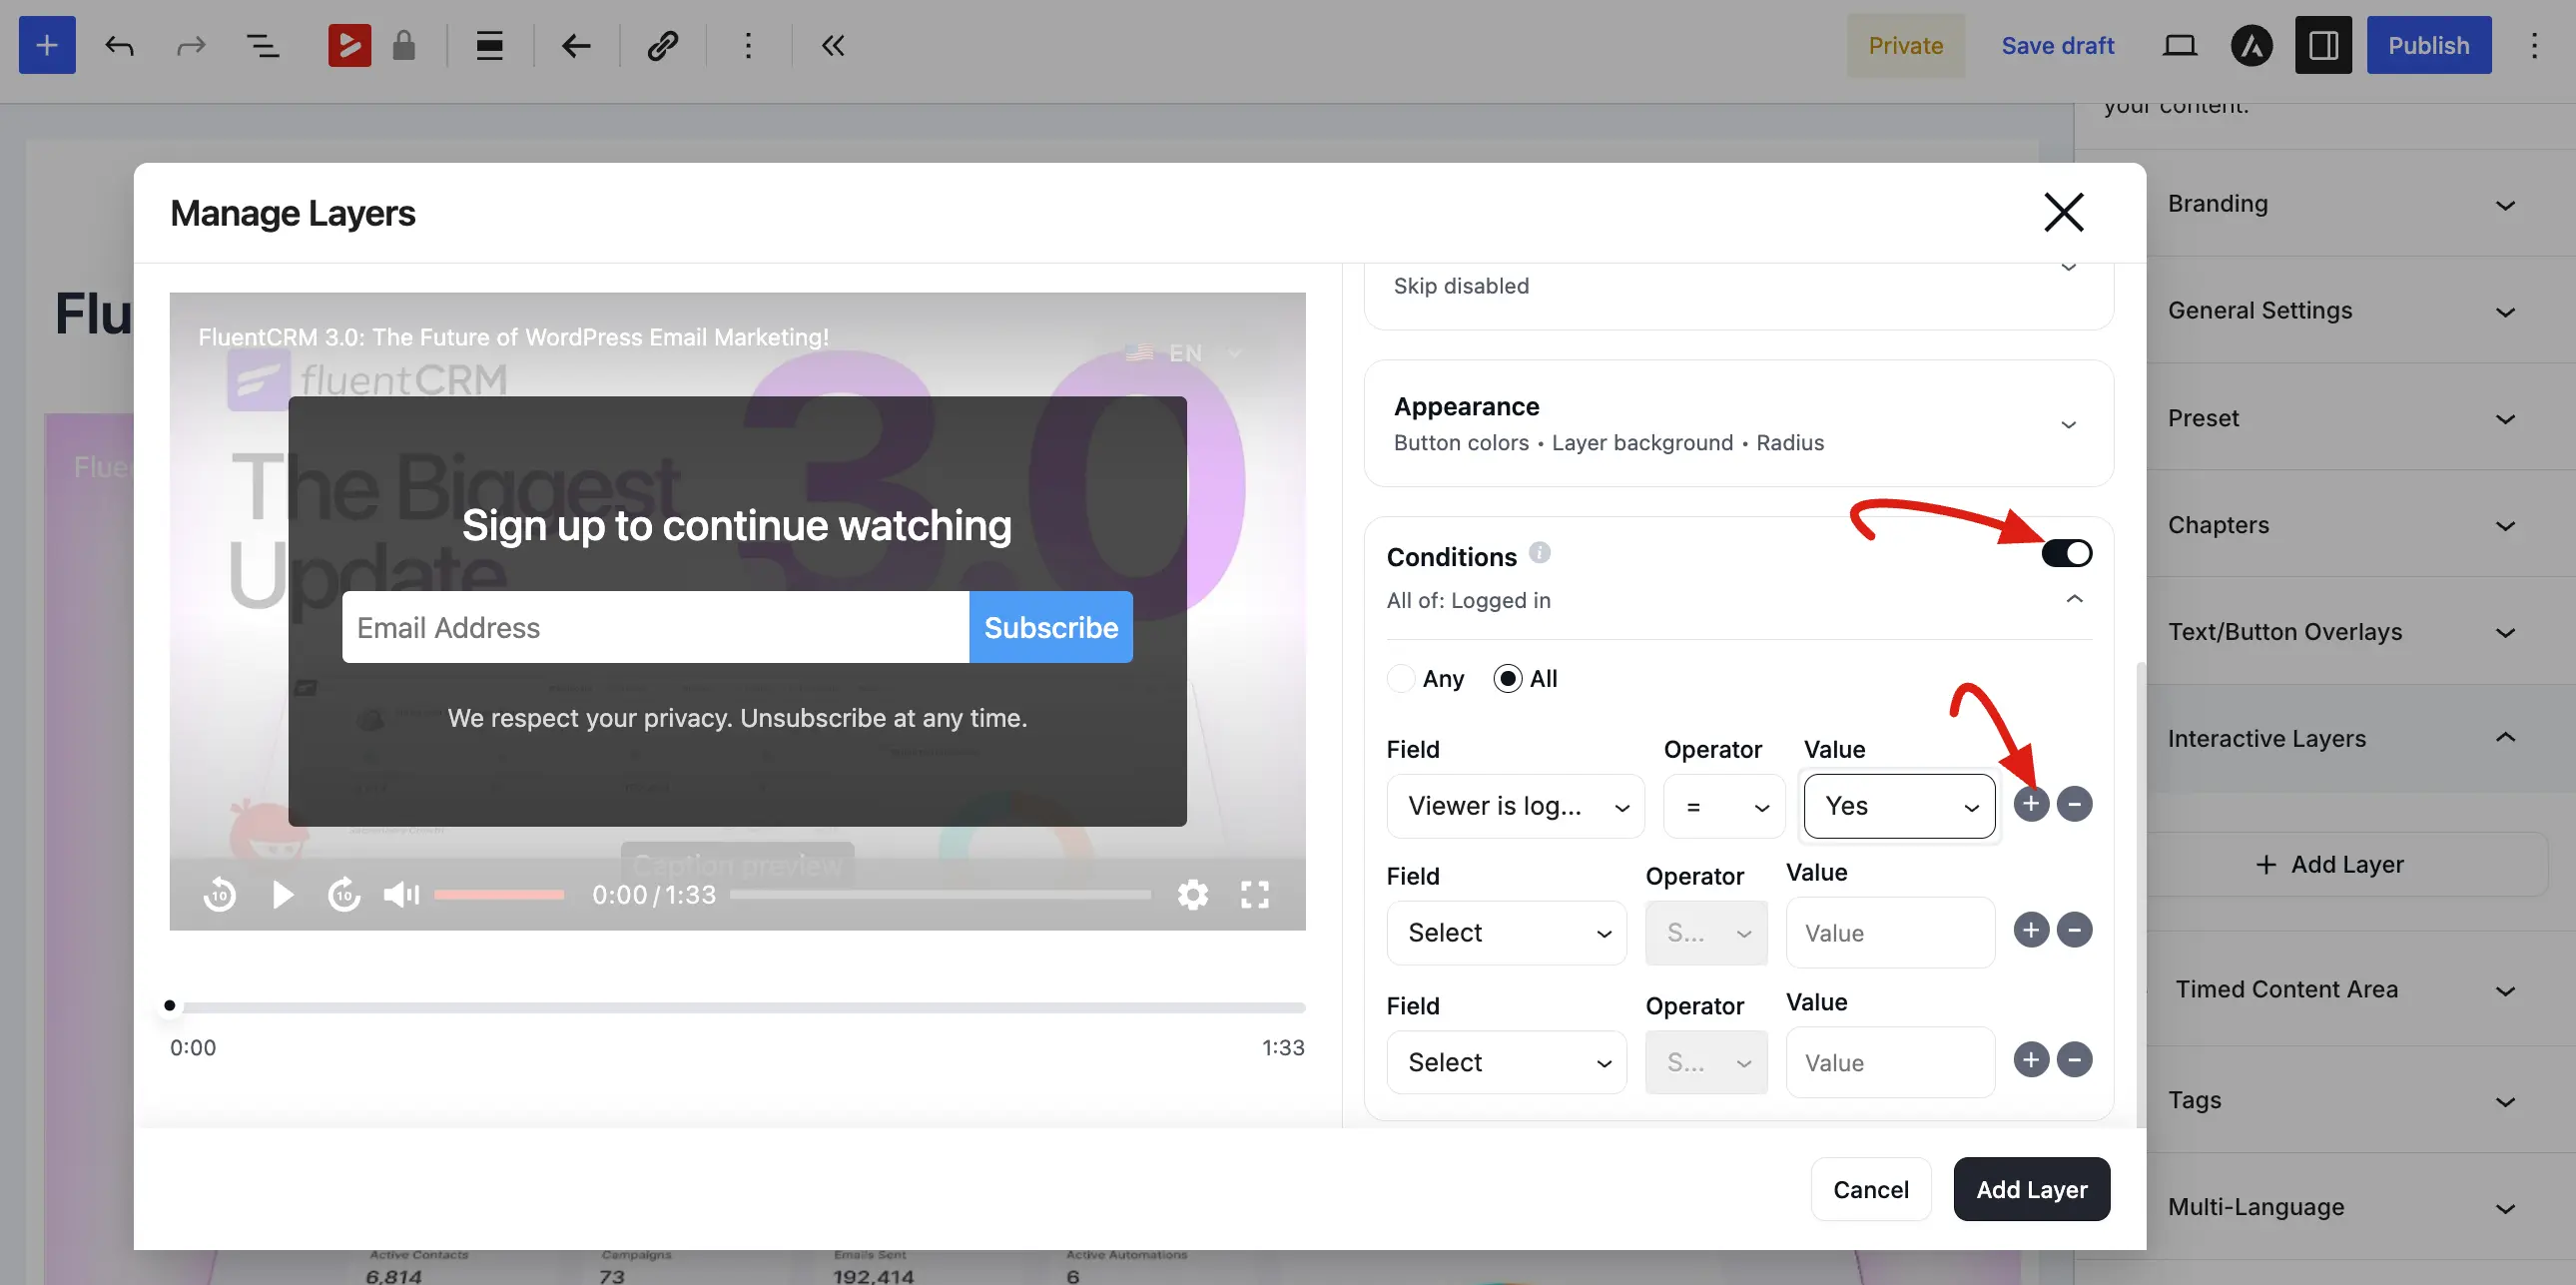2576x1285 pixels.
Task: Click the layer timeline track below preview
Action: (738, 1006)
